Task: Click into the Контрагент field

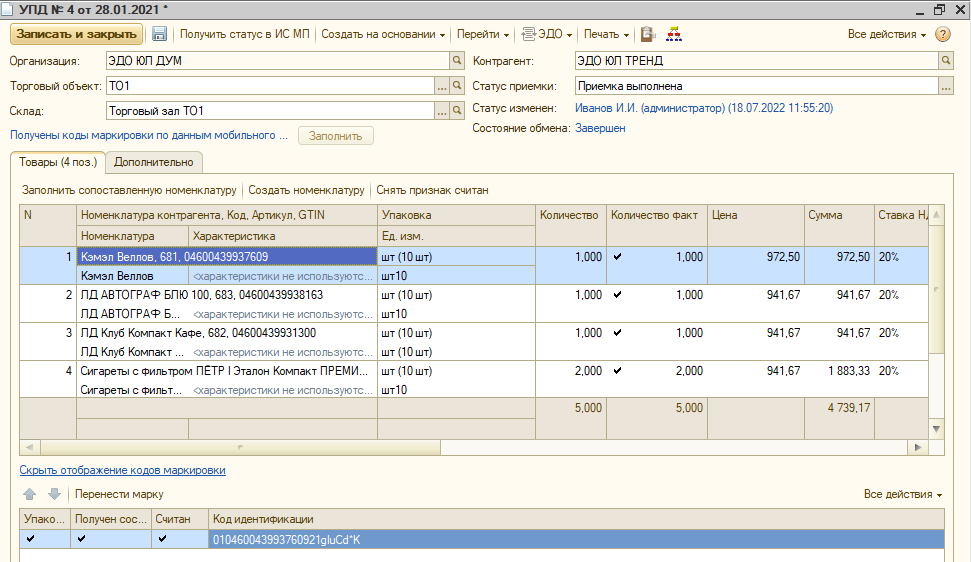Action: click(x=756, y=61)
